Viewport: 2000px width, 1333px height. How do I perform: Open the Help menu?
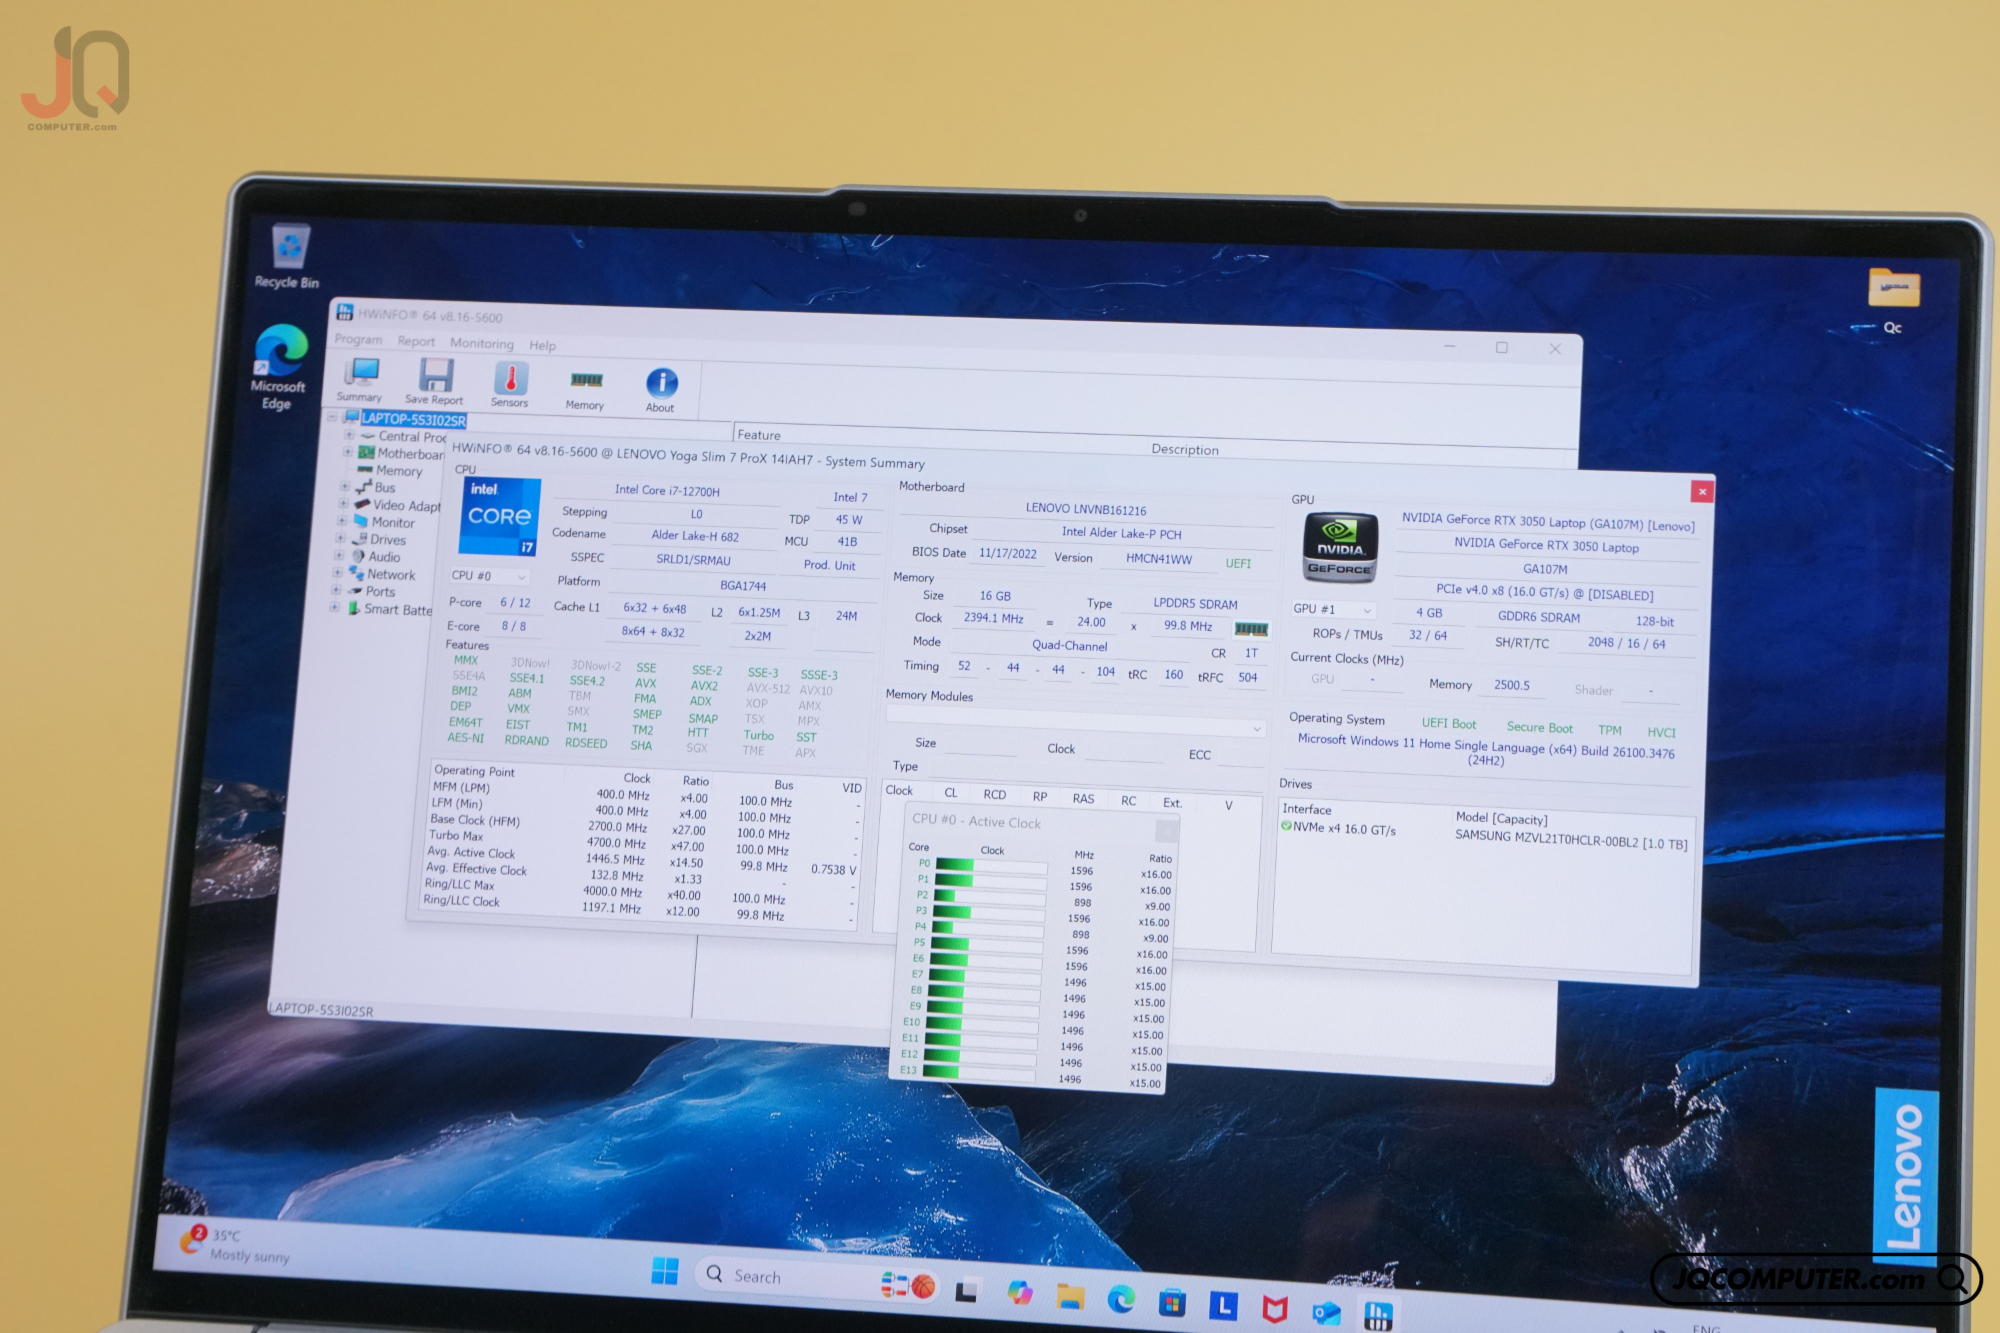point(543,346)
